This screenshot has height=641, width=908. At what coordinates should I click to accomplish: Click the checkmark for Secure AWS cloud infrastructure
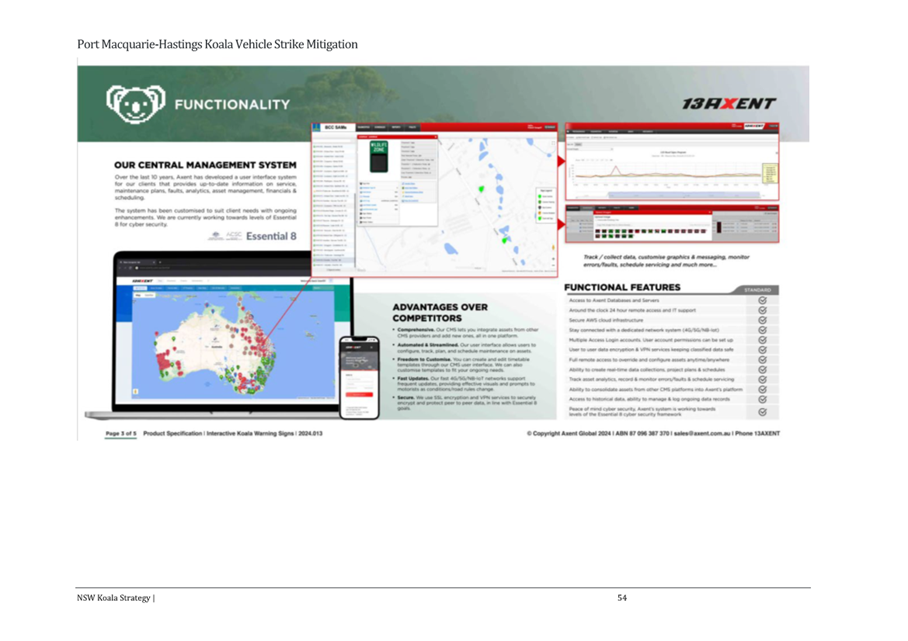coord(762,320)
